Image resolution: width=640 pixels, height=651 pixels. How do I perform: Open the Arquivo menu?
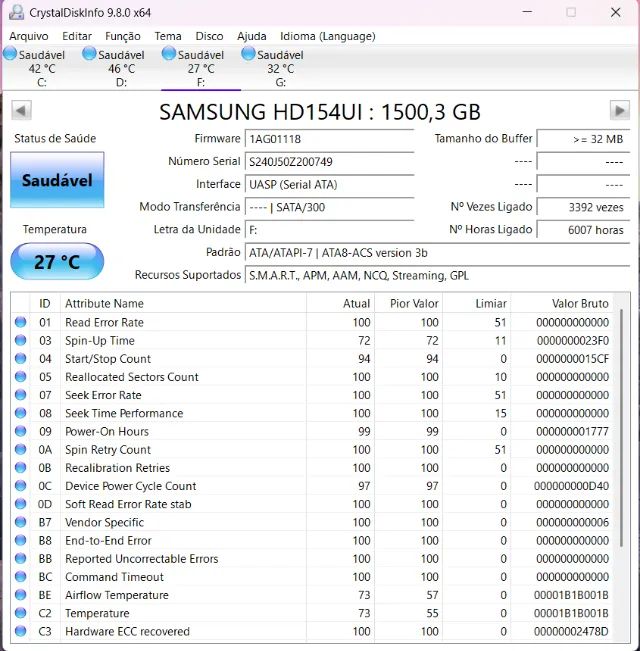tap(29, 37)
